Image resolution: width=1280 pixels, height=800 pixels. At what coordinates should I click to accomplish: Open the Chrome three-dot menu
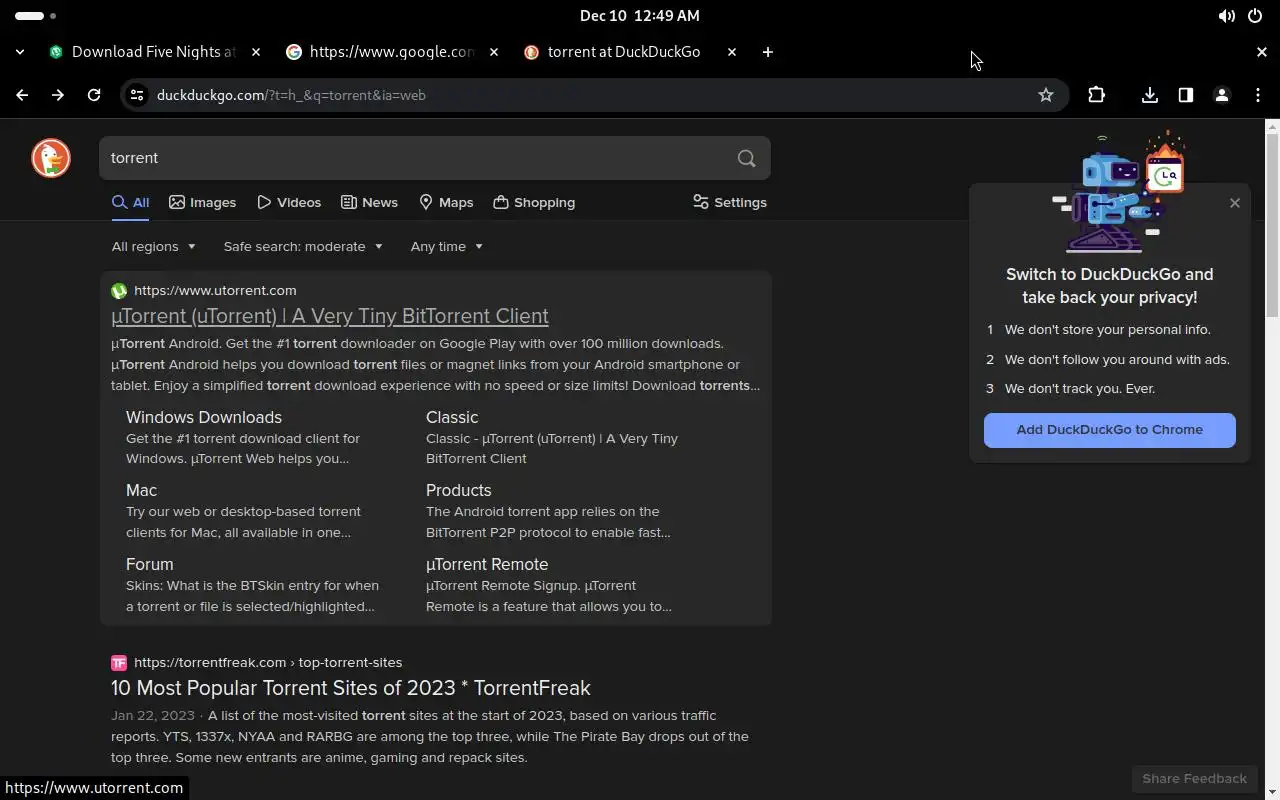tap(1258, 95)
